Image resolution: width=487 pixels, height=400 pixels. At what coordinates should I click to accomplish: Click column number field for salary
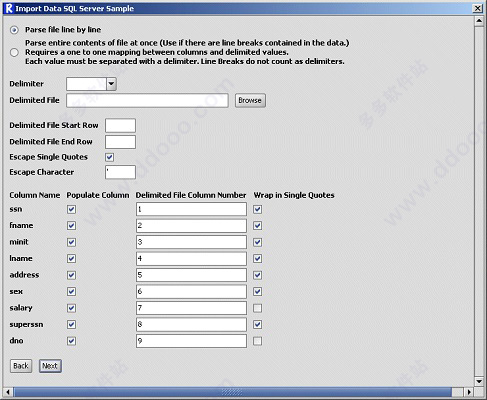[x=191, y=308]
